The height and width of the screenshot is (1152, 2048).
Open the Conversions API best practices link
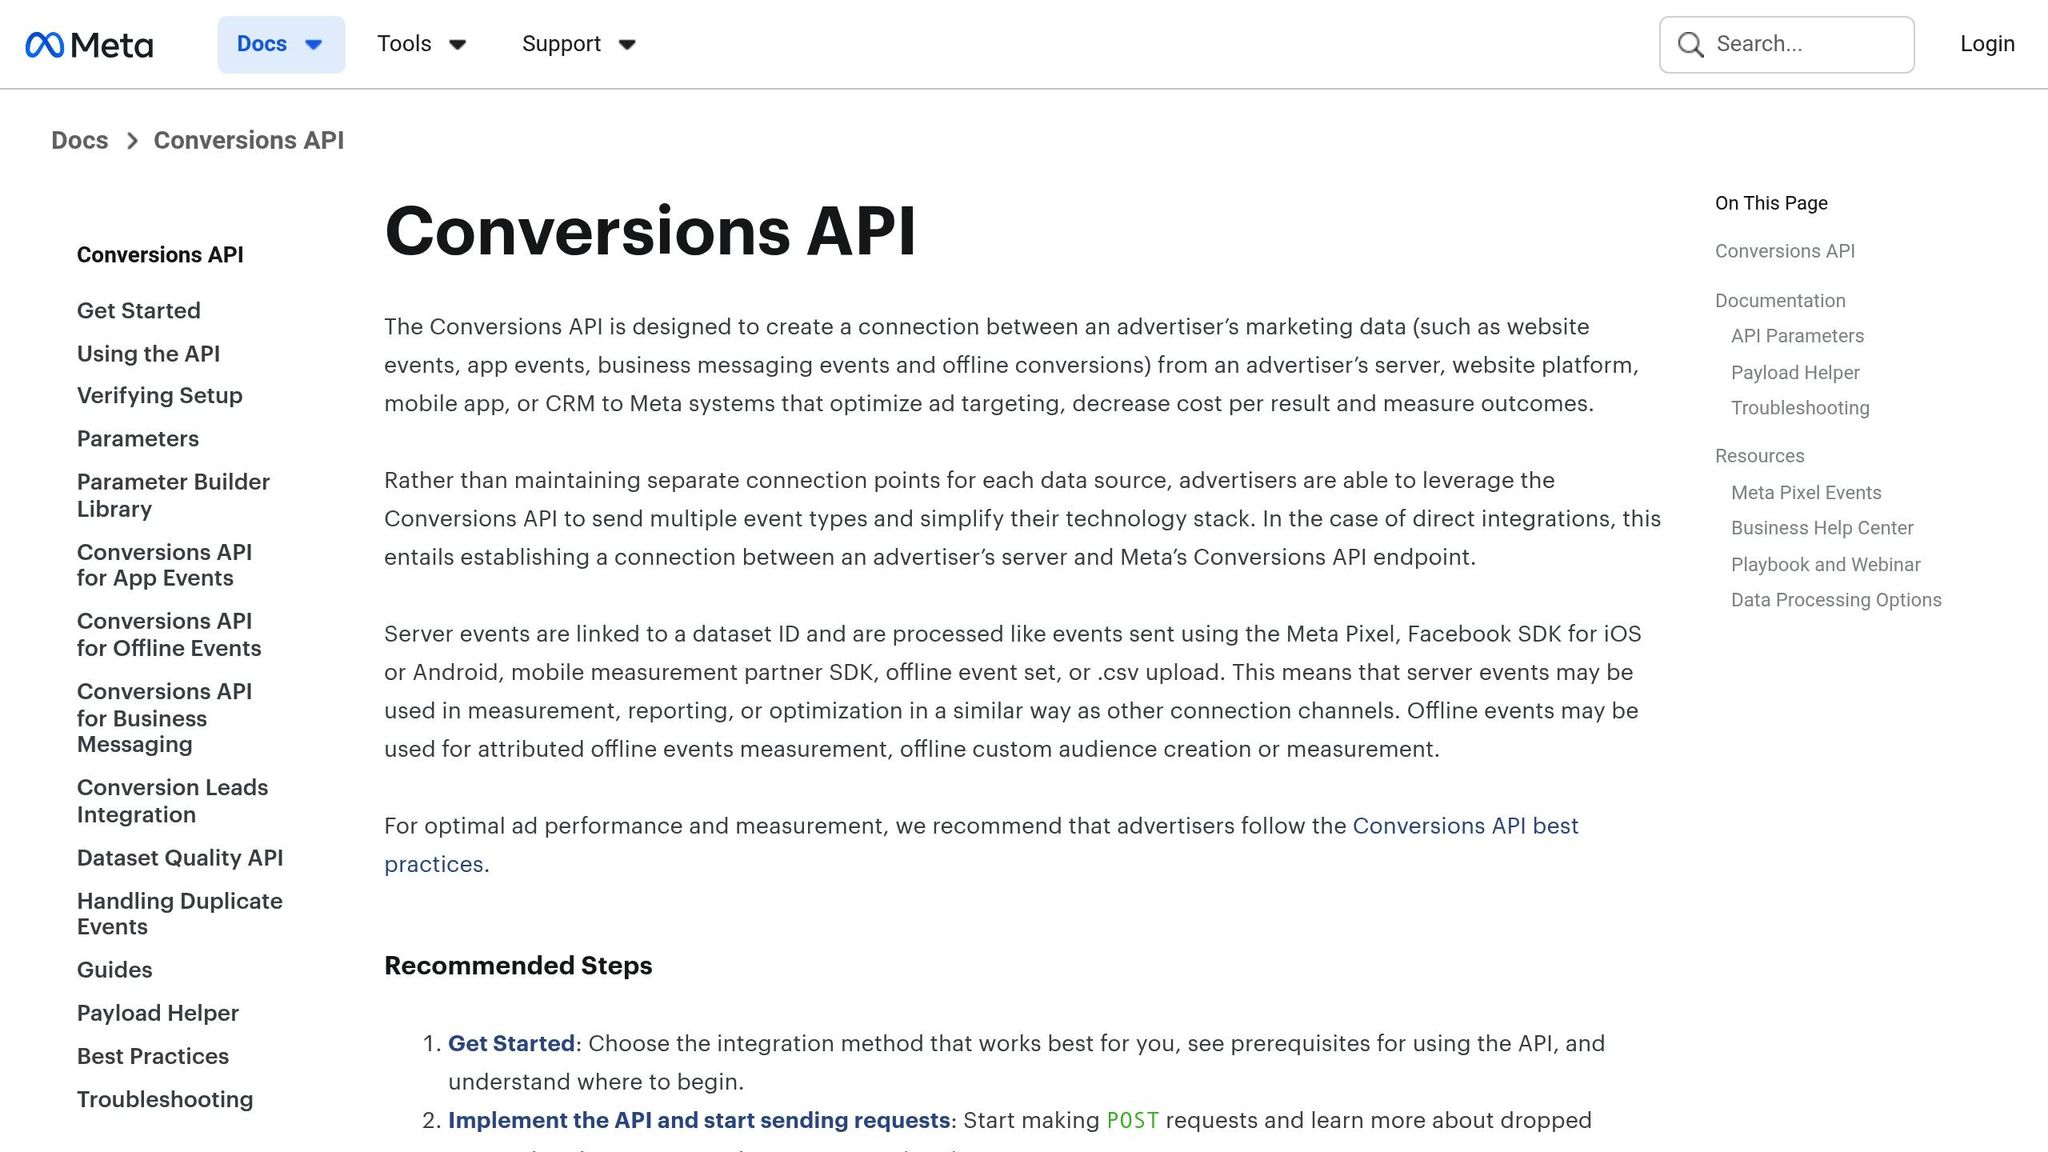(1466, 825)
